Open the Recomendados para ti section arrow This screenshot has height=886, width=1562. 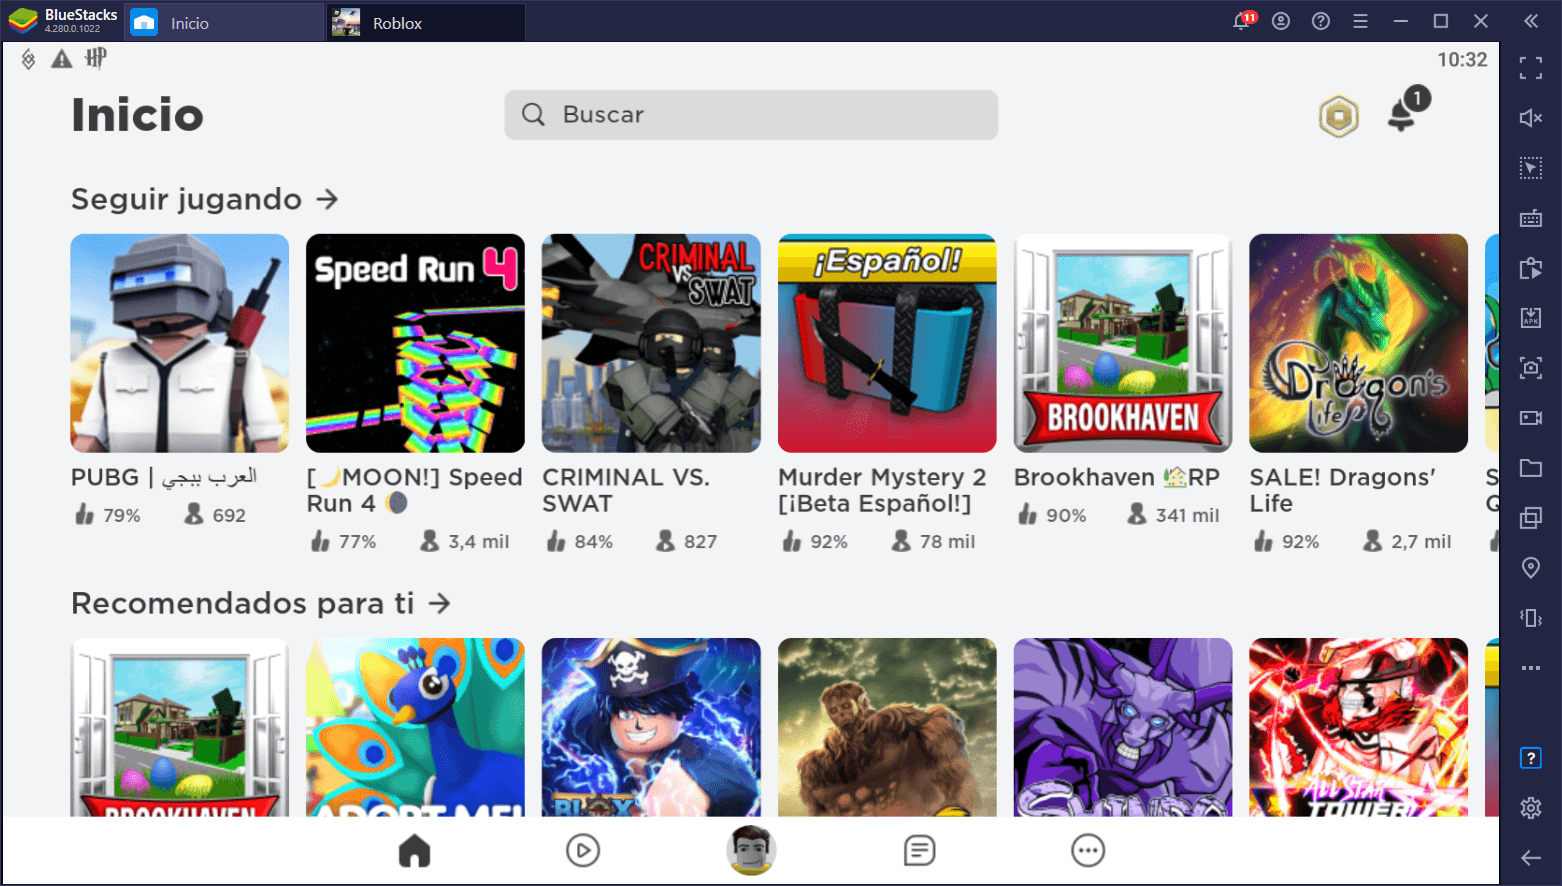tap(439, 603)
